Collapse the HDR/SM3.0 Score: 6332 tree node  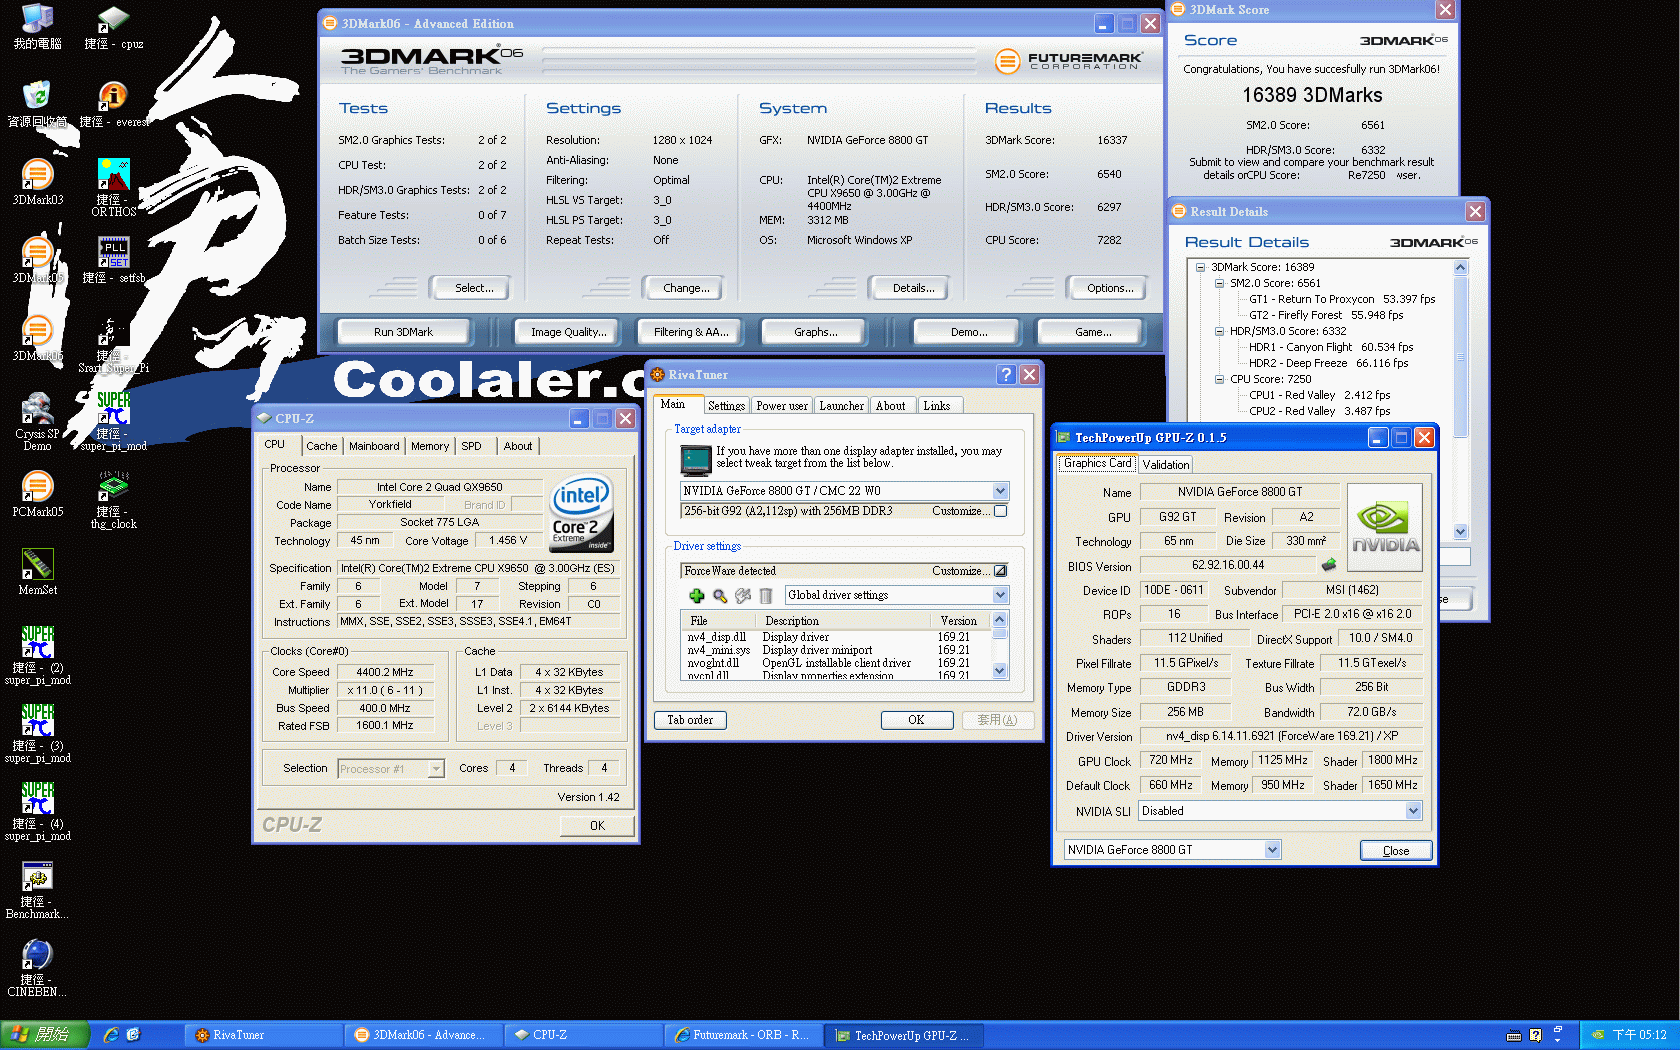click(x=1220, y=331)
